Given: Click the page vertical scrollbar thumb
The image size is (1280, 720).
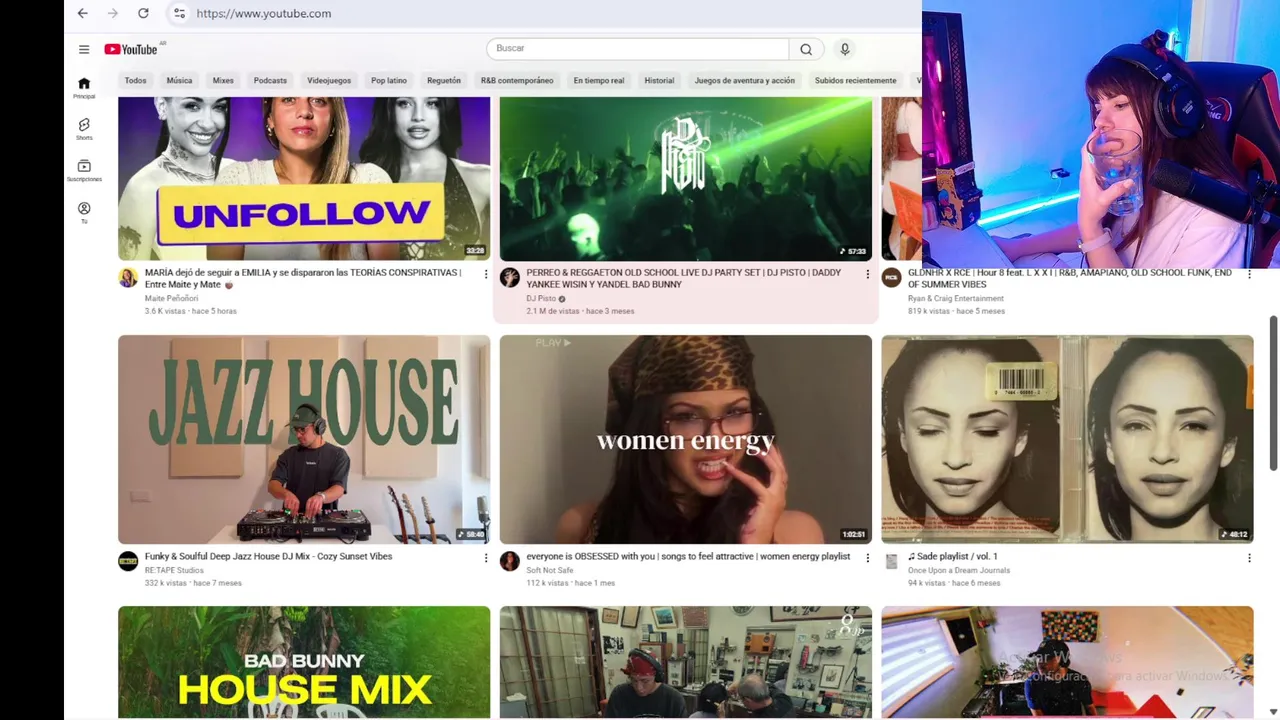Looking at the screenshot, I should point(1273,393).
